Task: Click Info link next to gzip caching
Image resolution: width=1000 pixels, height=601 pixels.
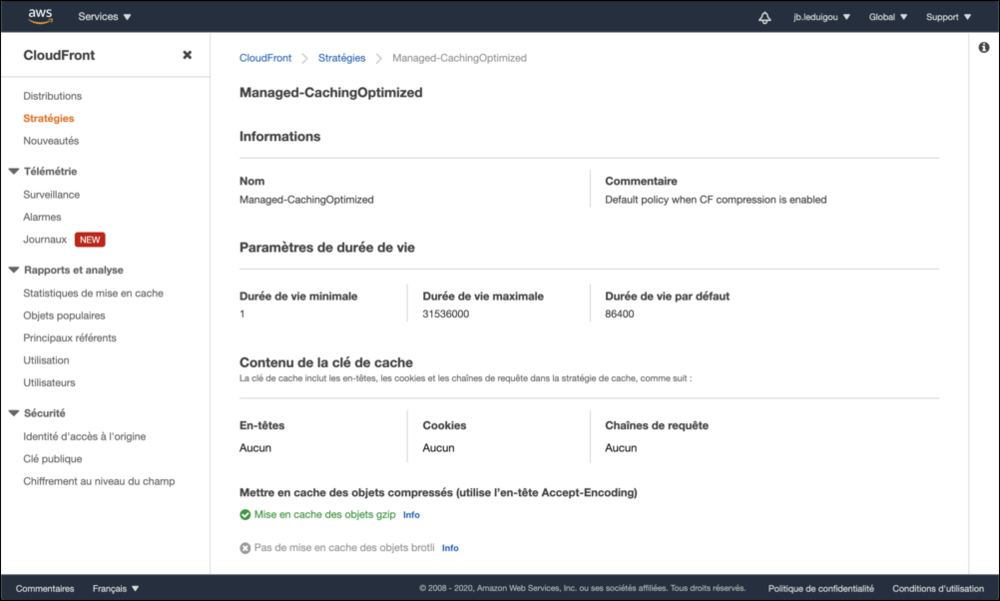Action: [x=411, y=515]
